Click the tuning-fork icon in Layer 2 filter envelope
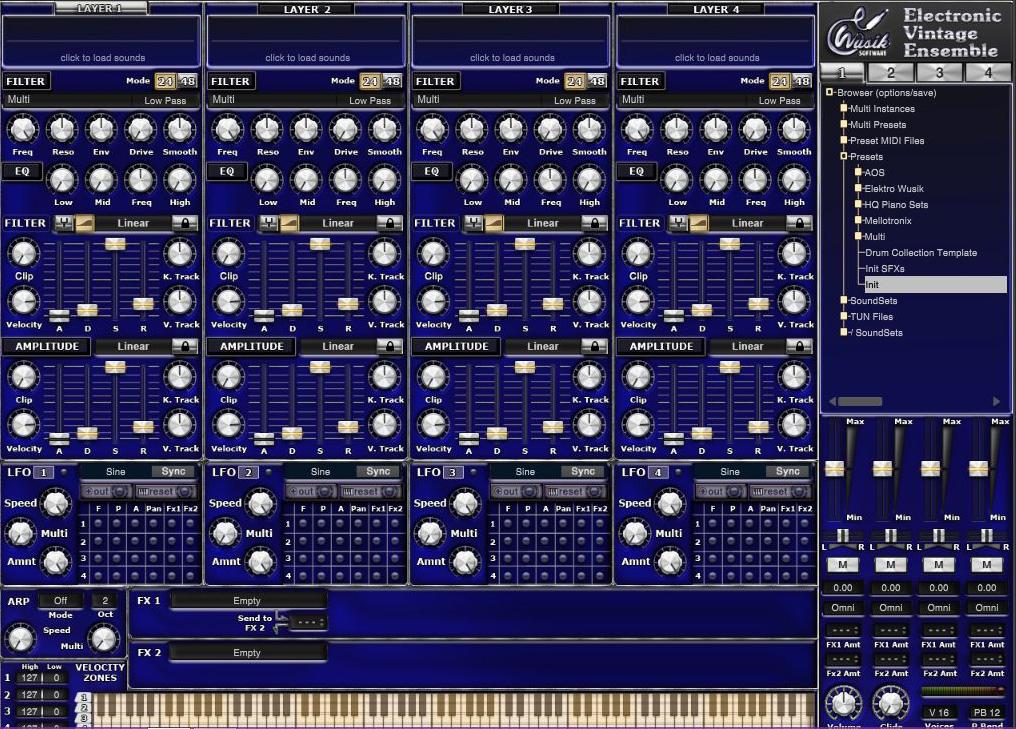The image size is (1016, 729). [268, 223]
